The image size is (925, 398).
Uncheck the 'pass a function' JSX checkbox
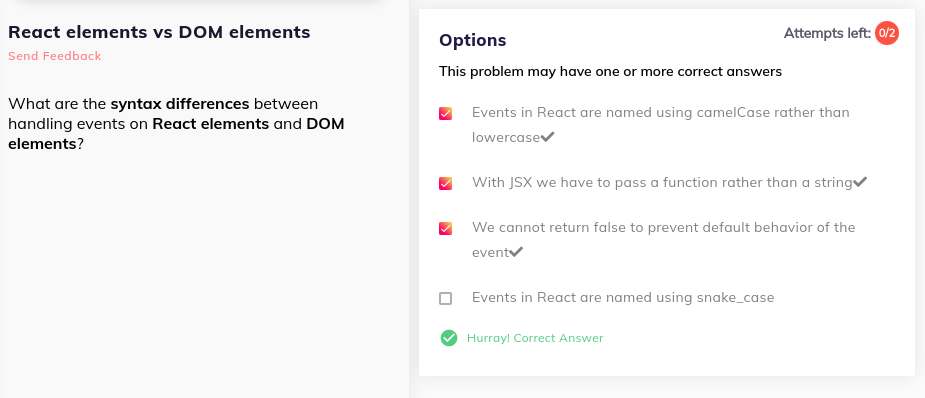[x=445, y=183]
